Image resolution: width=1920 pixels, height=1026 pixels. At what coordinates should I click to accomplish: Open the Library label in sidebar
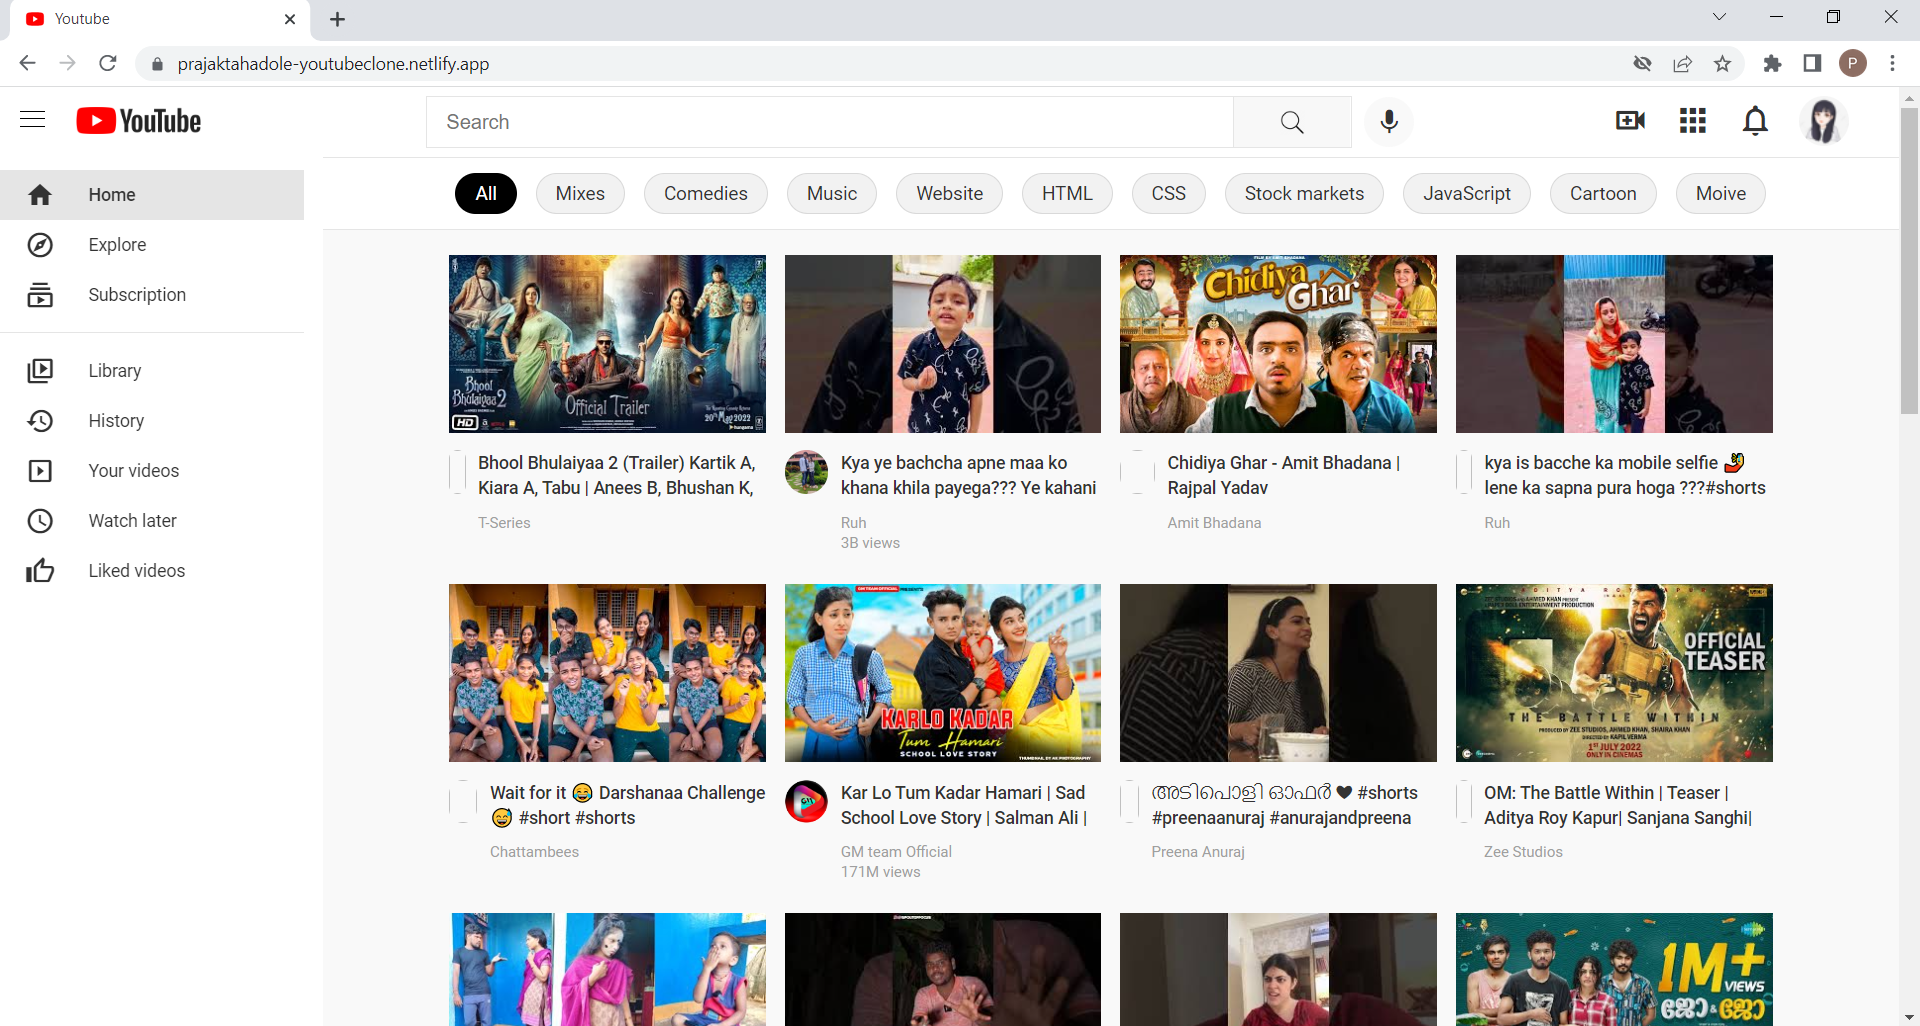(x=114, y=371)
